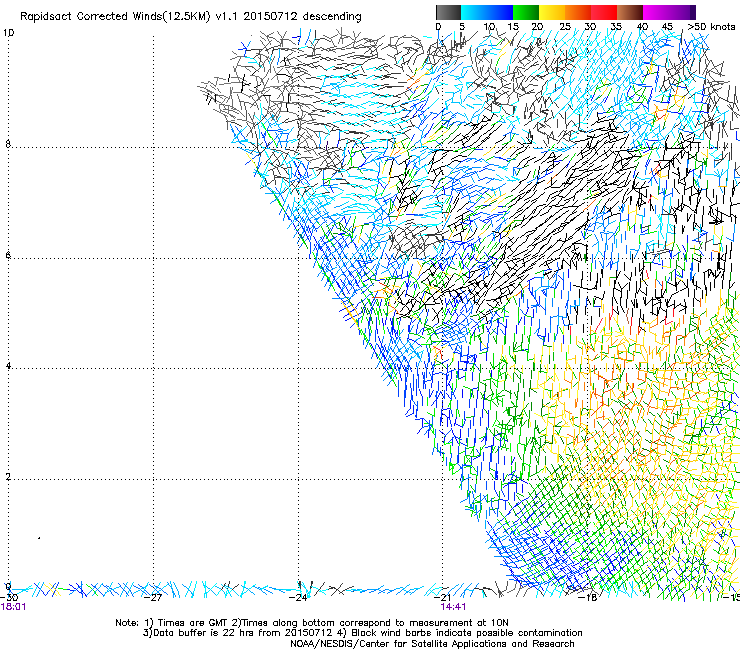Click the '20150712 descending' text in title
This screenshot has width=740, height=650.
pos(303,16)
